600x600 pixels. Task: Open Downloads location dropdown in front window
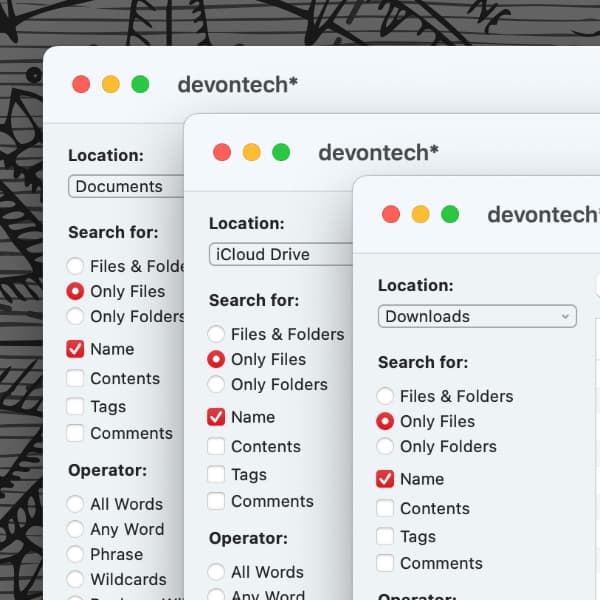click(x=477, y=316)
